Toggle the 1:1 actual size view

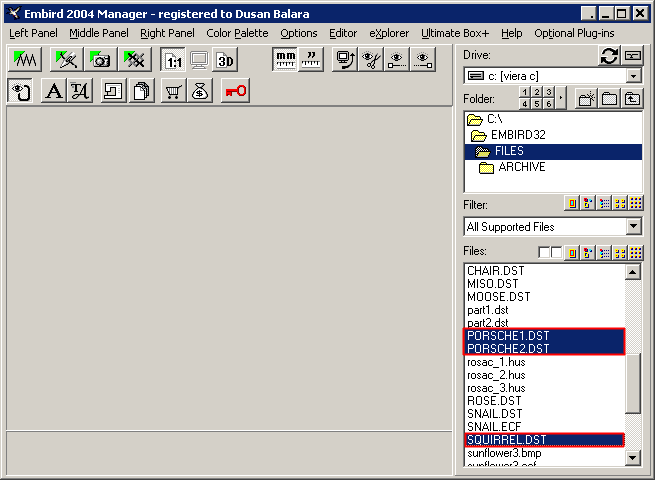(173, 60)
